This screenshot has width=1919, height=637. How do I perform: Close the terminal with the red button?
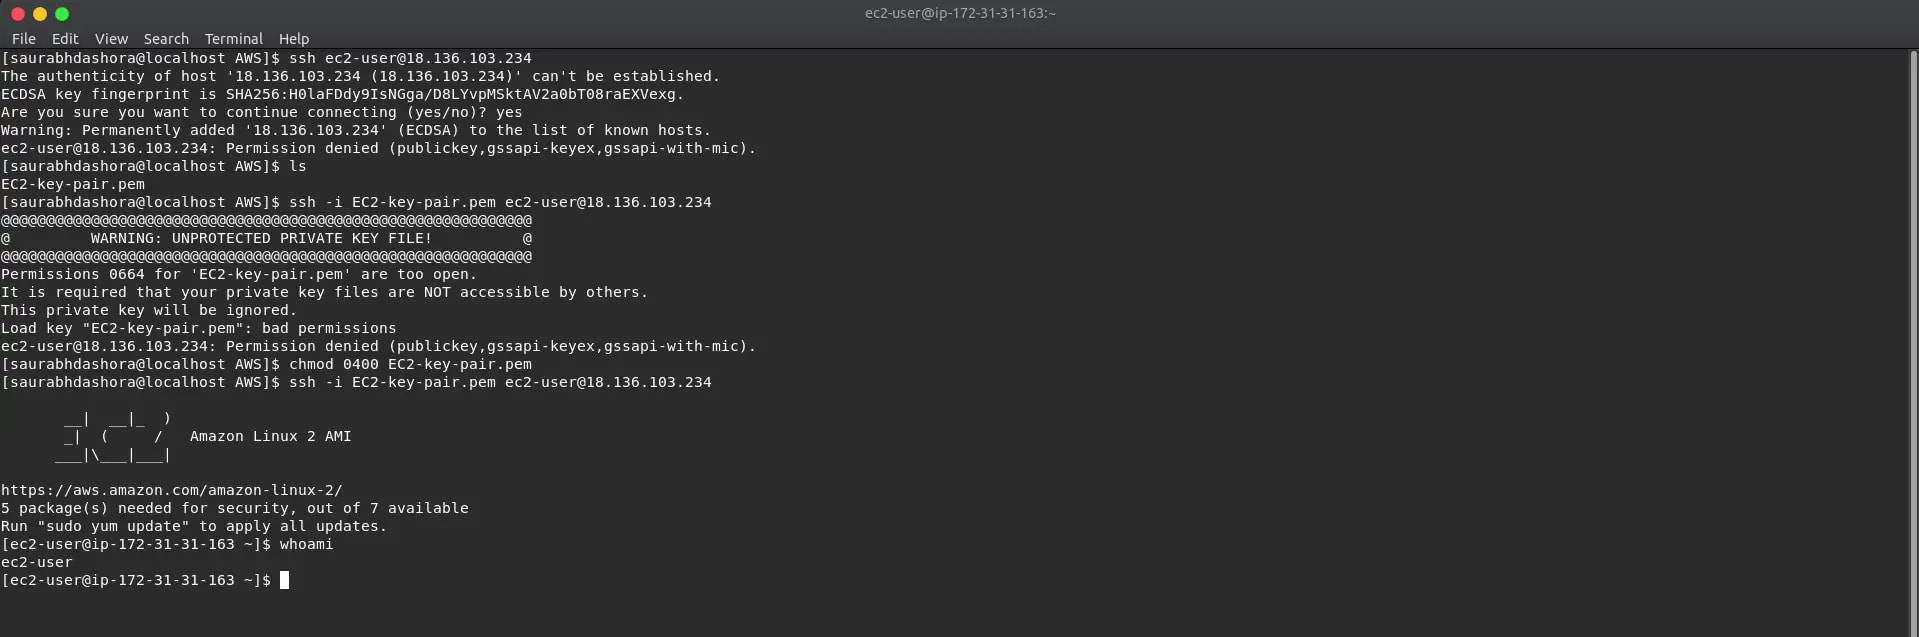tap(17, 14)
